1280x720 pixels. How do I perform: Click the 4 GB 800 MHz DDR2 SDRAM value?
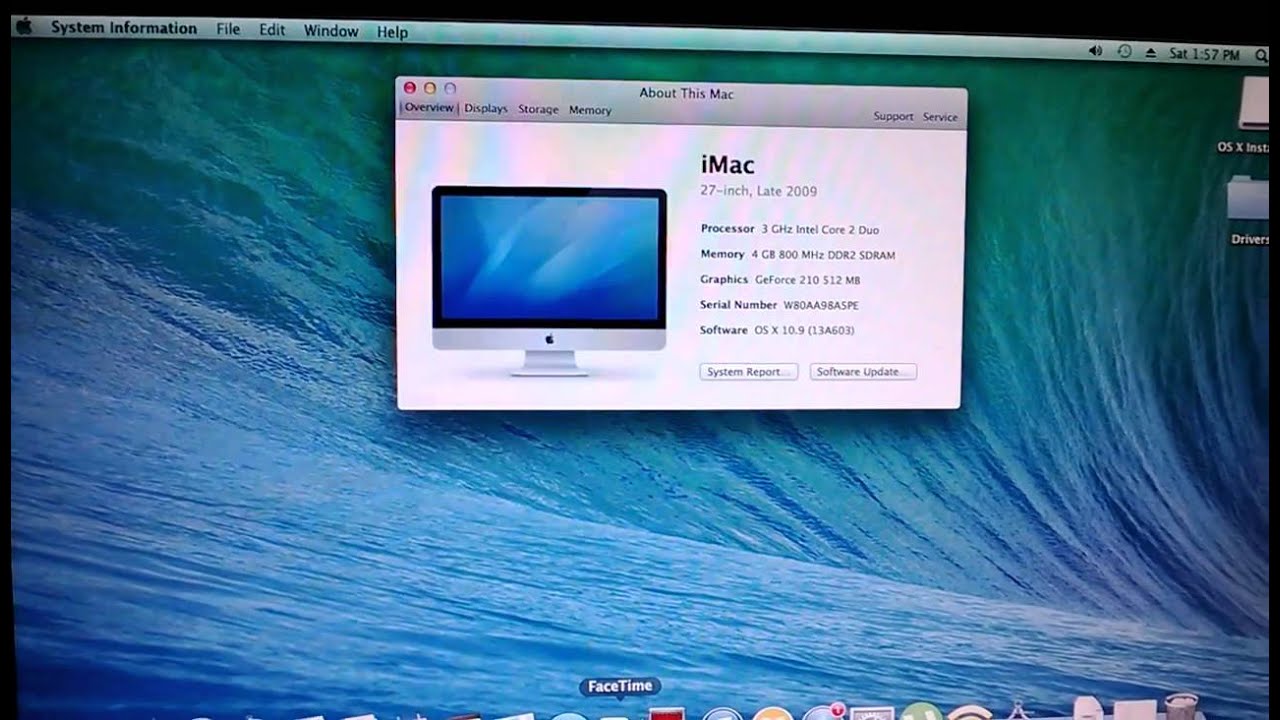tap(823, 255)
